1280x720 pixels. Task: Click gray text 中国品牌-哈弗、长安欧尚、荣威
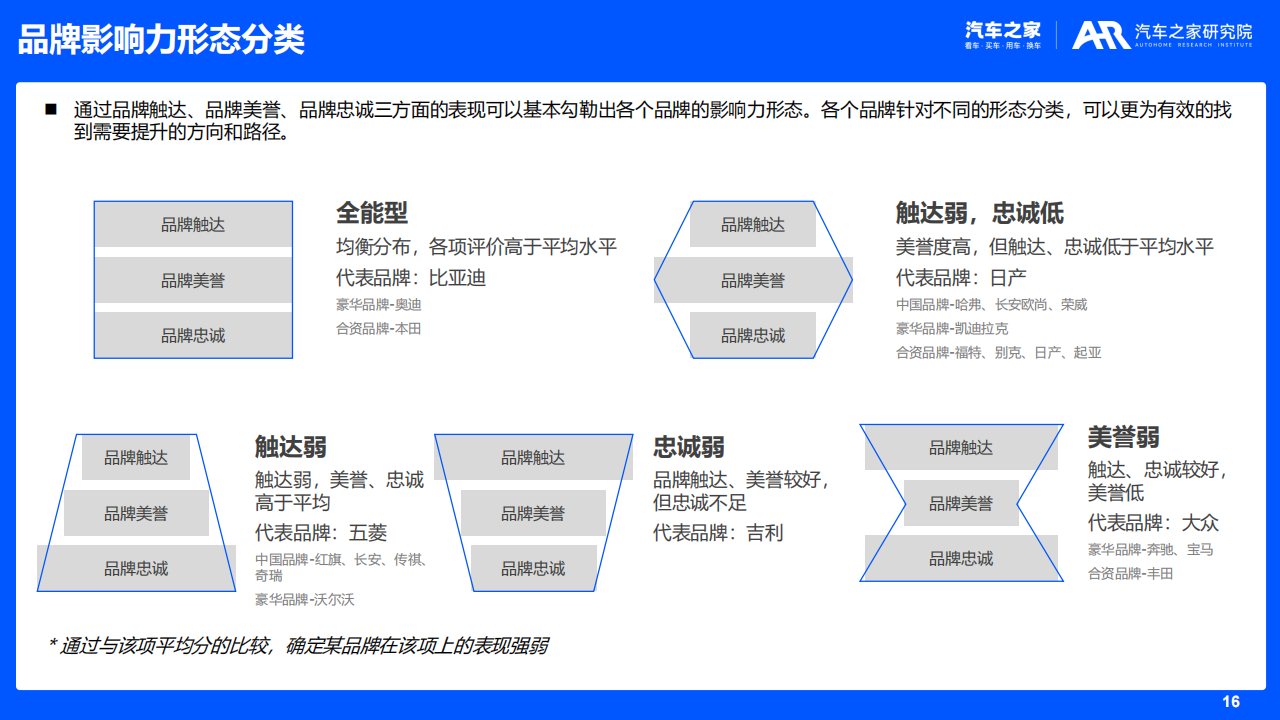pos(991,305)
